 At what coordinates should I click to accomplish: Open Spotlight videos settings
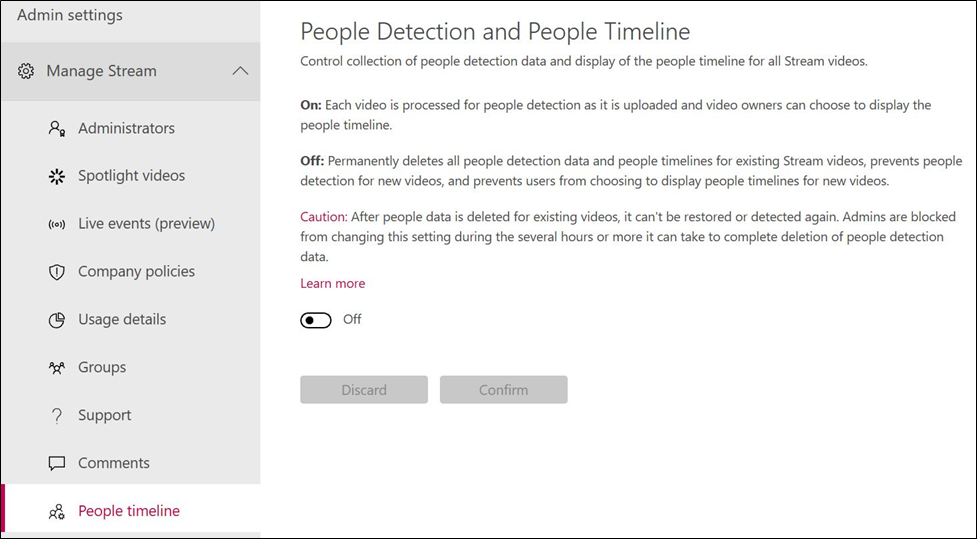(130, 176)
